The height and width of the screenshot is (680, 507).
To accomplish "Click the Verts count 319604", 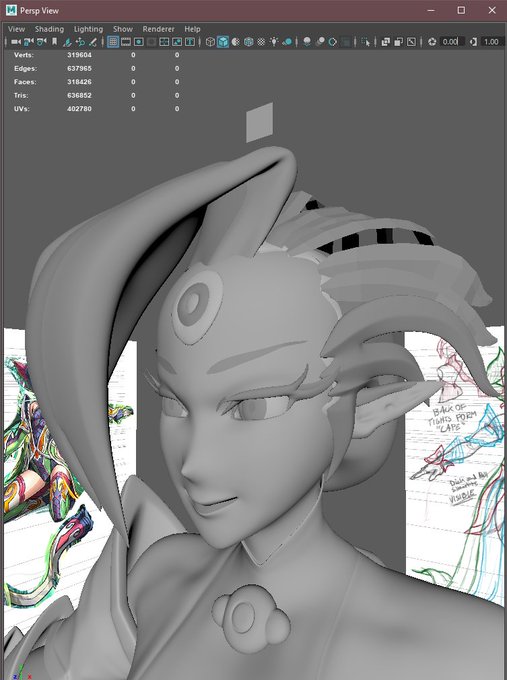I will point(79,55).
